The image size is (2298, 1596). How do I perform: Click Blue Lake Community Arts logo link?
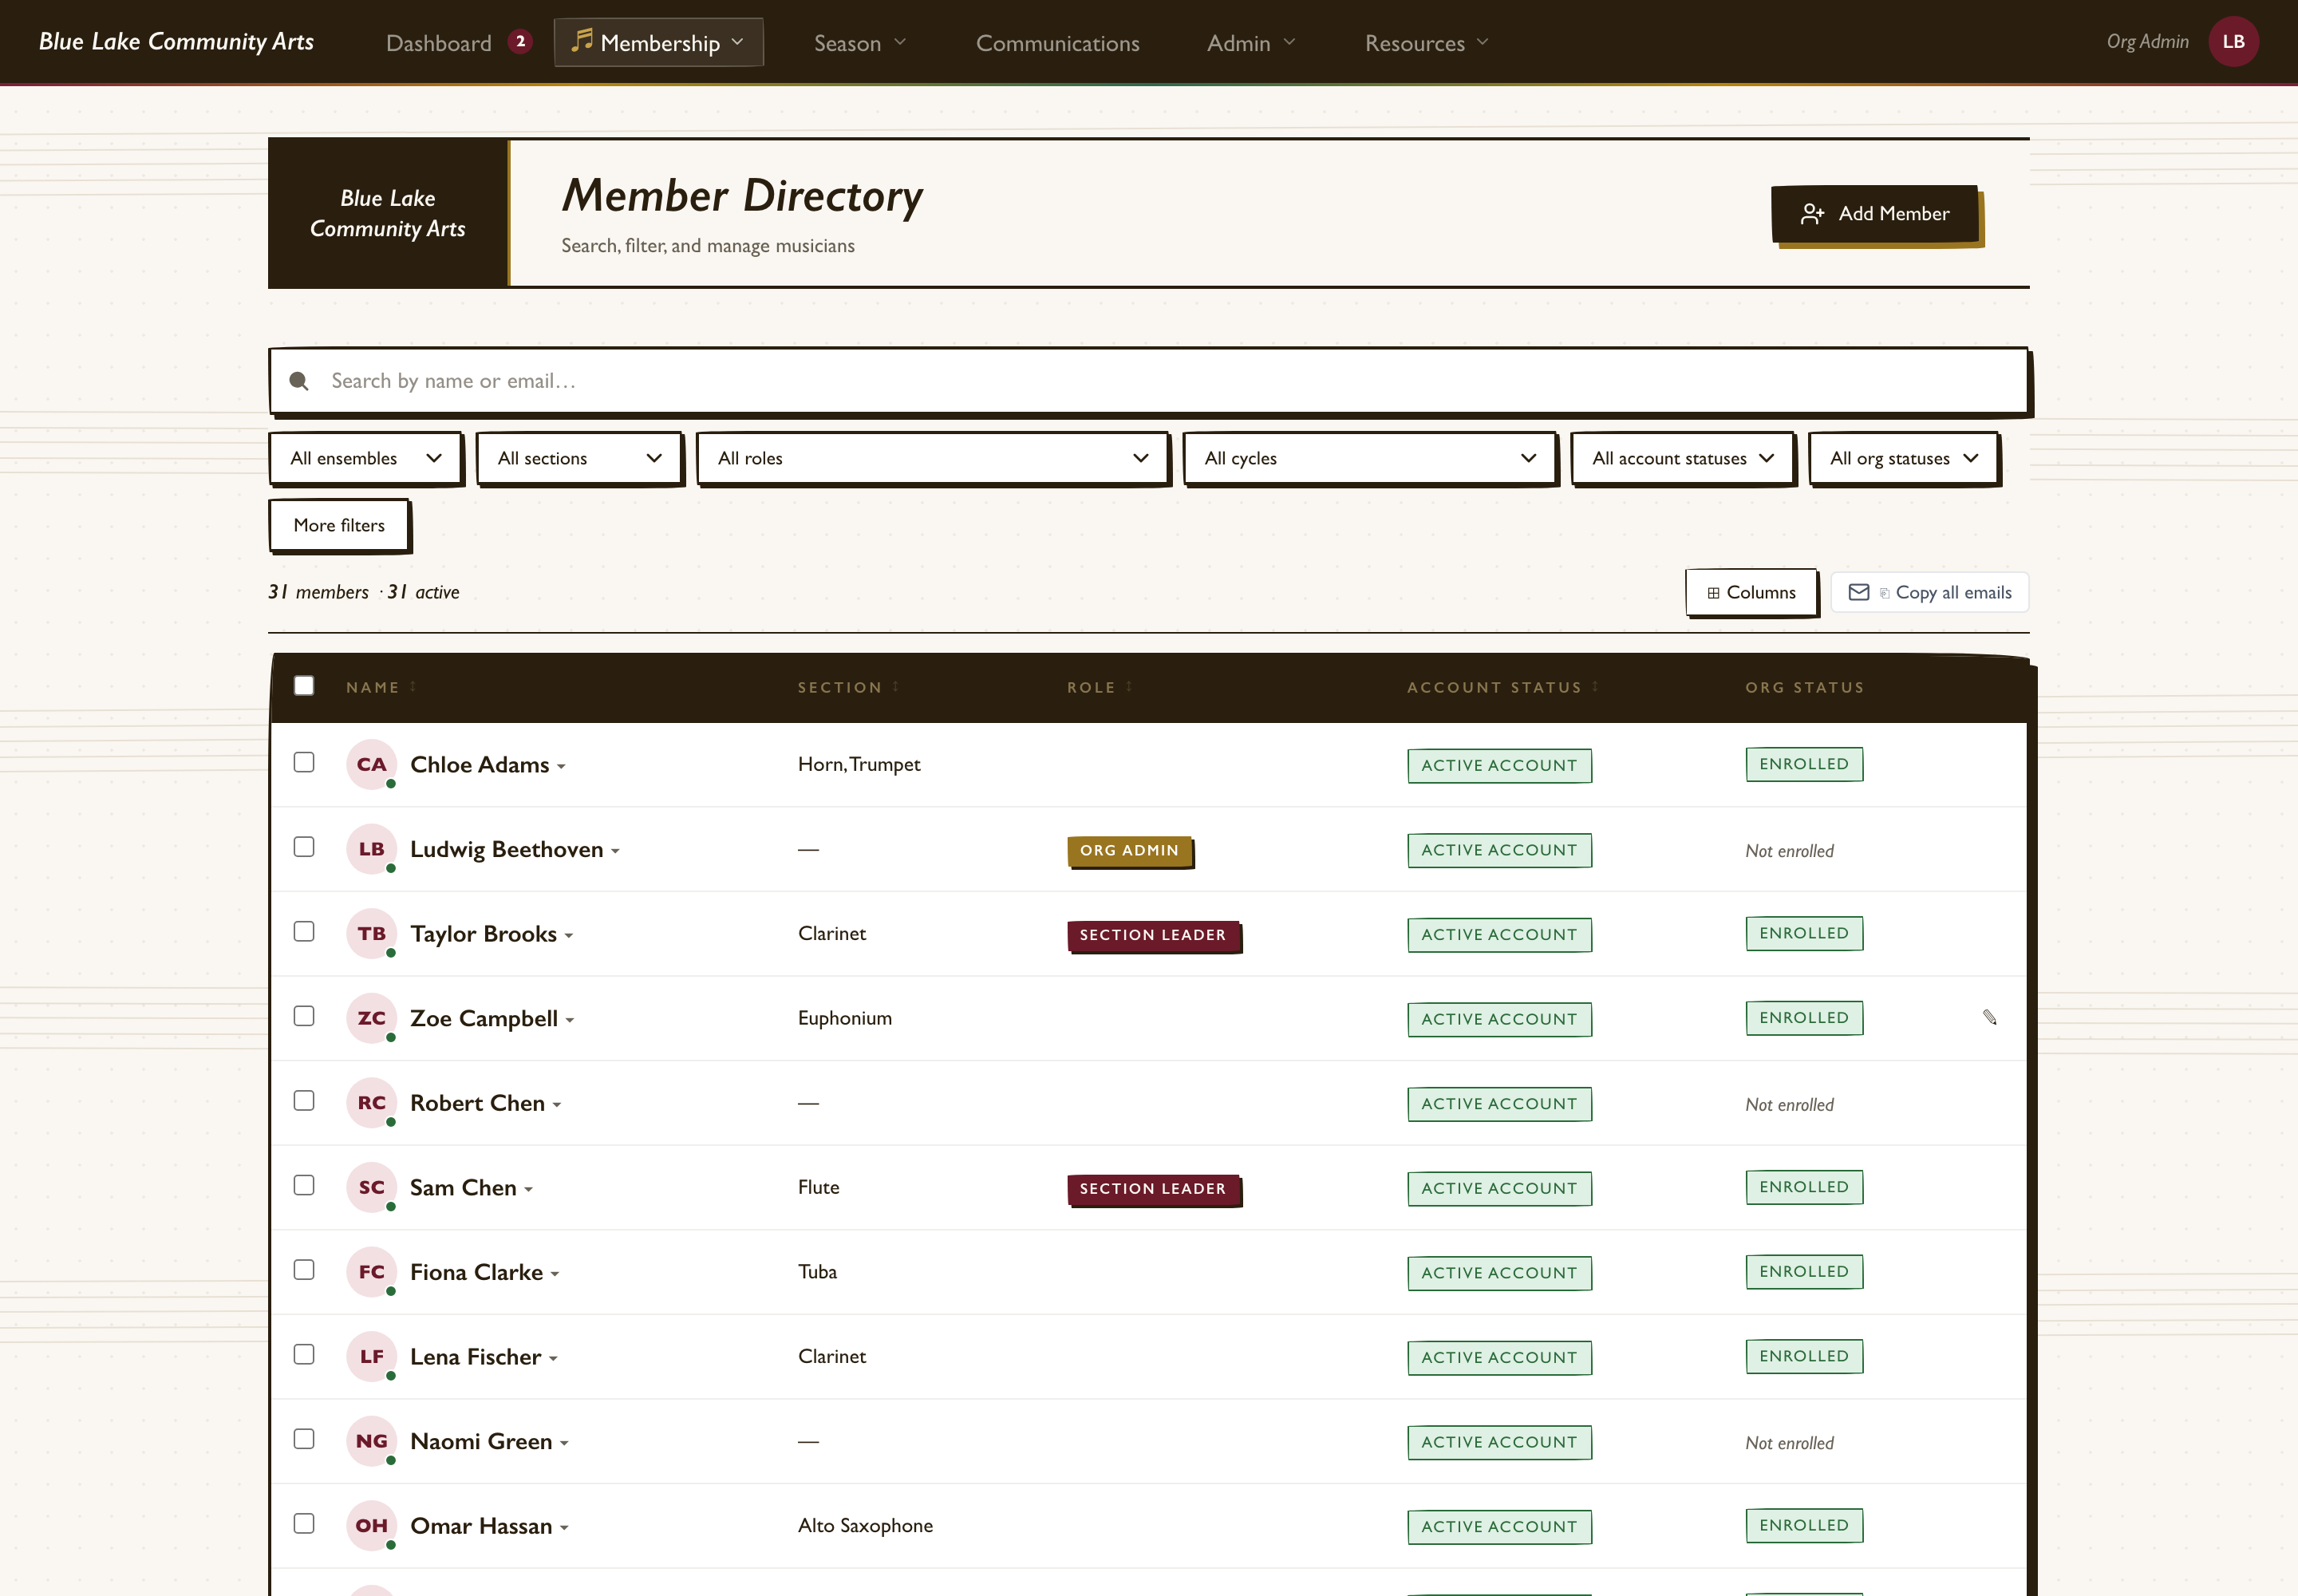coord(176,41)
